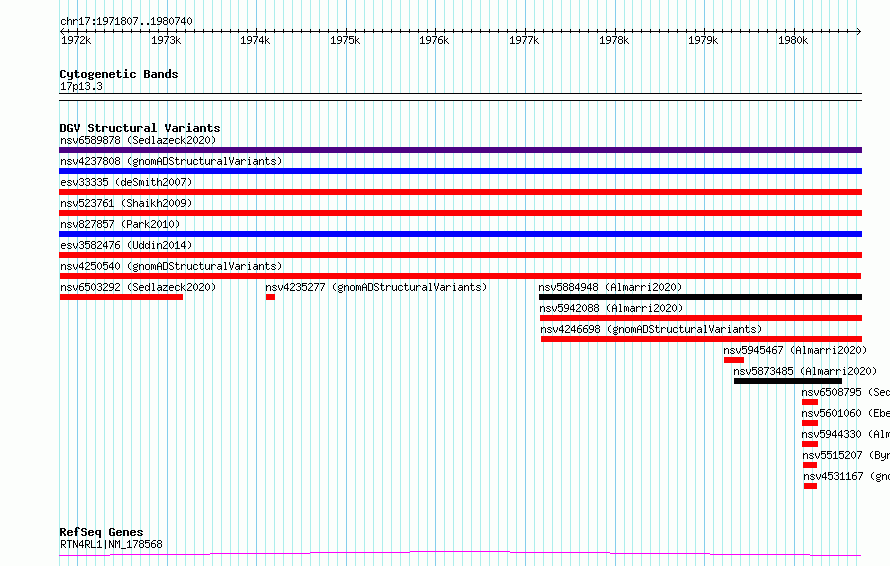890x566 pixels.
Task: Click the RTN4RL1|NM_178568 gene label
Action: tap(111, 544)
